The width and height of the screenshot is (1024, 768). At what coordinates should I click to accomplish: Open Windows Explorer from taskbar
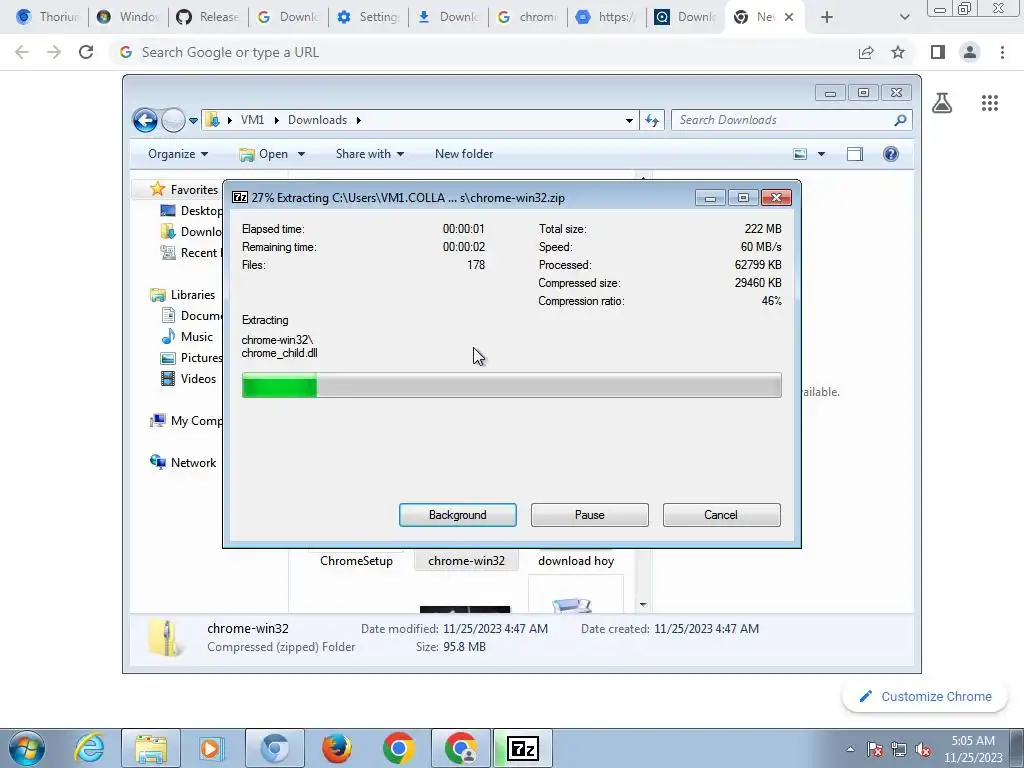click(x=151, y=748)
